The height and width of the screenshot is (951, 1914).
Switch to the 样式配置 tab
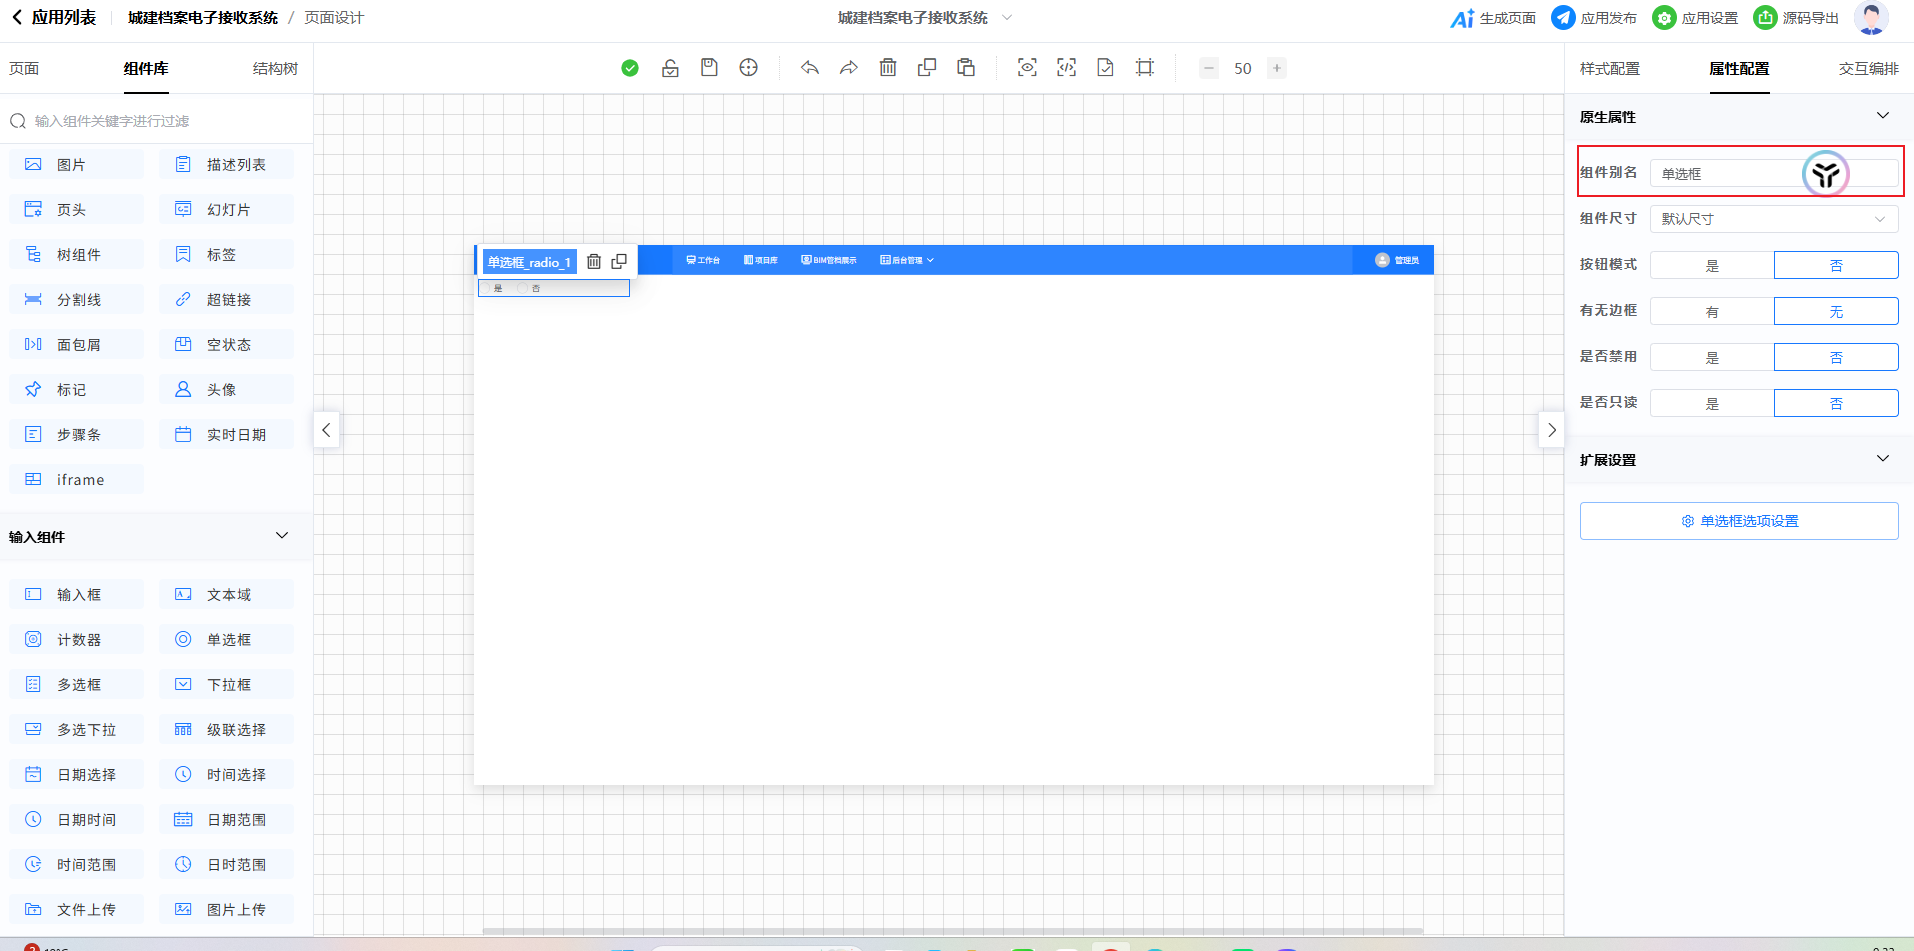1609,69
